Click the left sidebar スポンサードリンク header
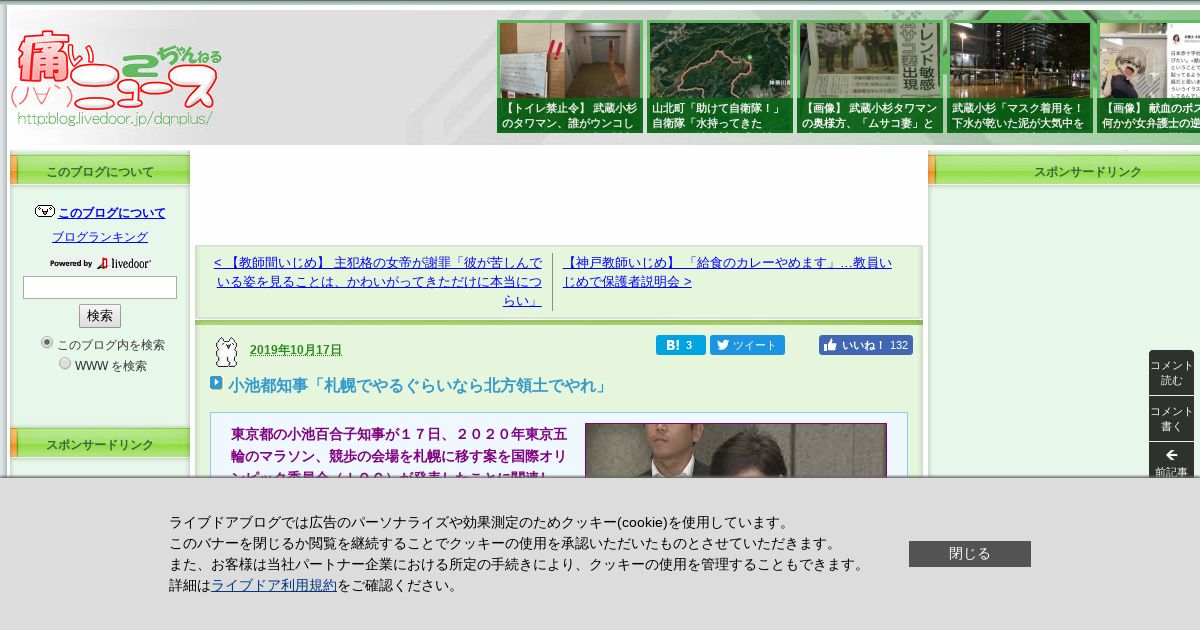Screen dimensions: 1200x630 point(100,444)
